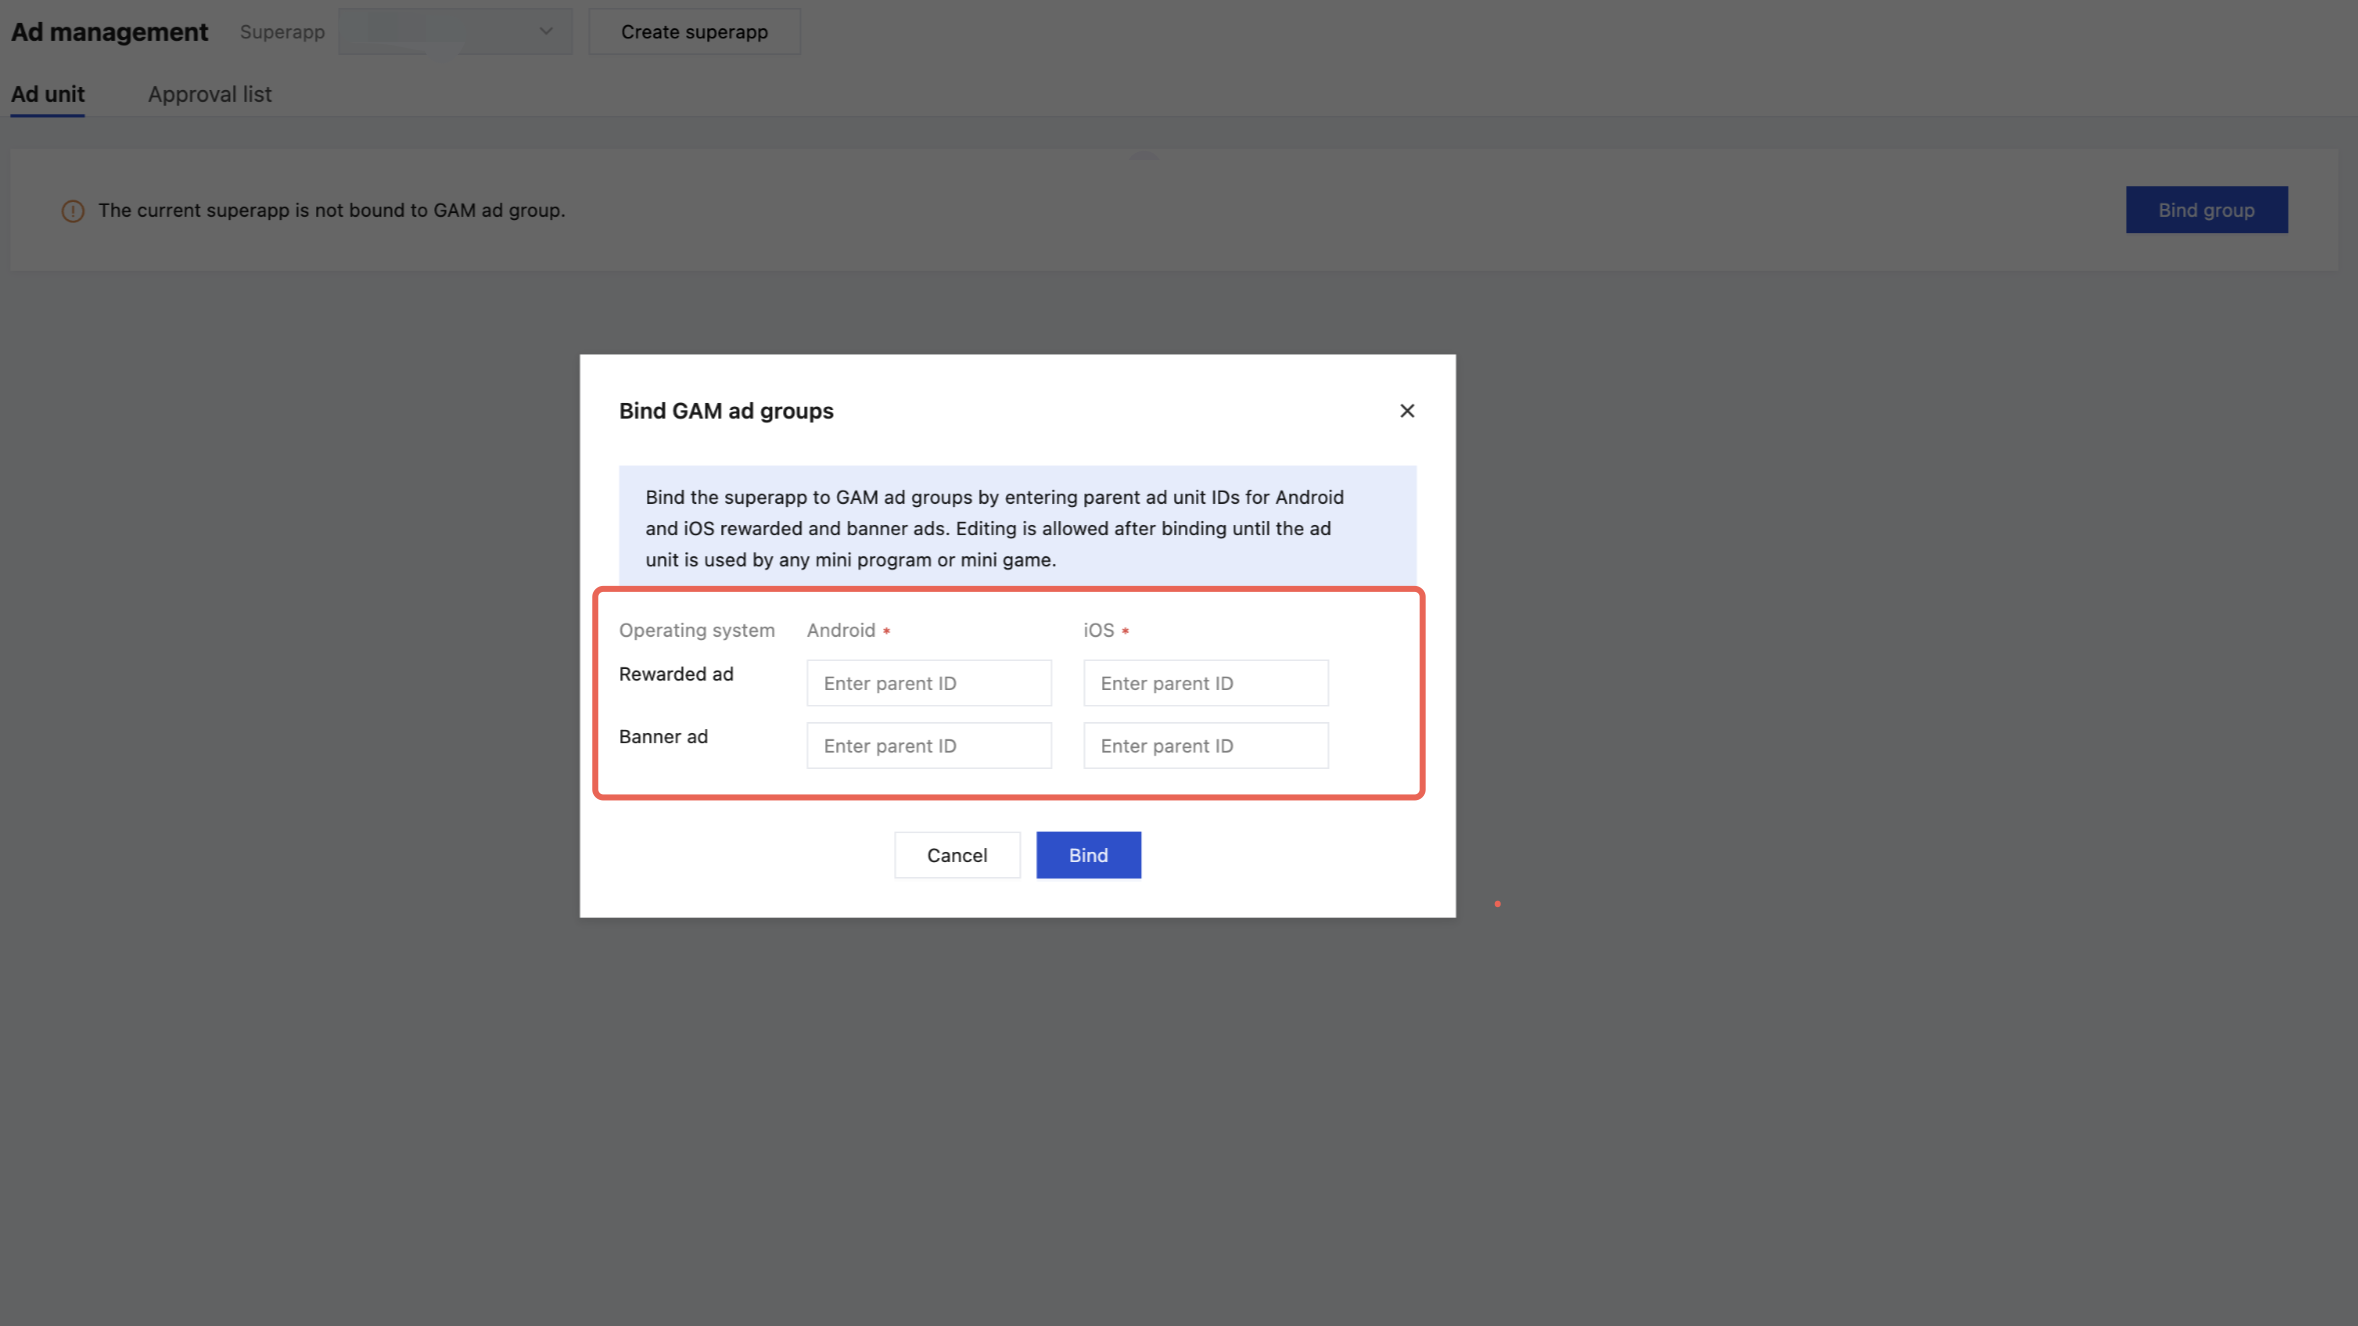This screenshot has height=1326, width=2358.
Task: Click the orange warning icon in banner
Action: coord(72,211)
